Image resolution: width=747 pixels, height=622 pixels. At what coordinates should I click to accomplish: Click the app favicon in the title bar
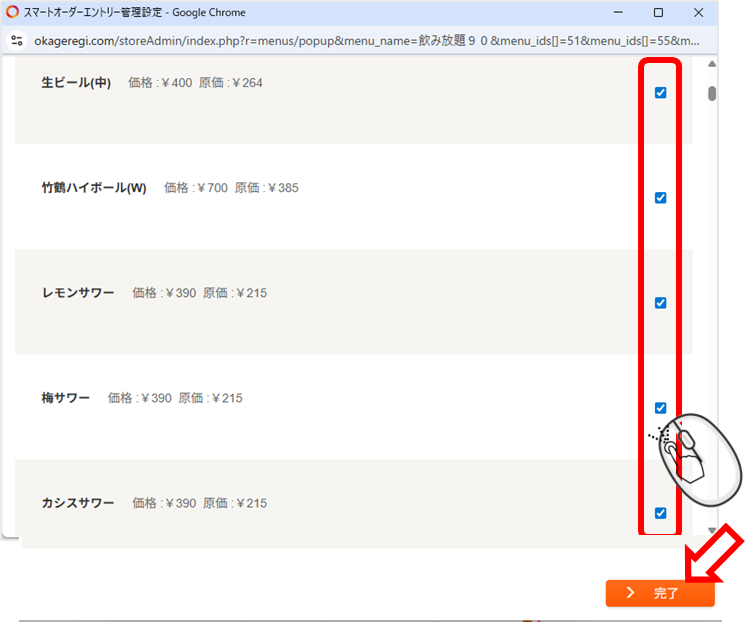[13, 13]
